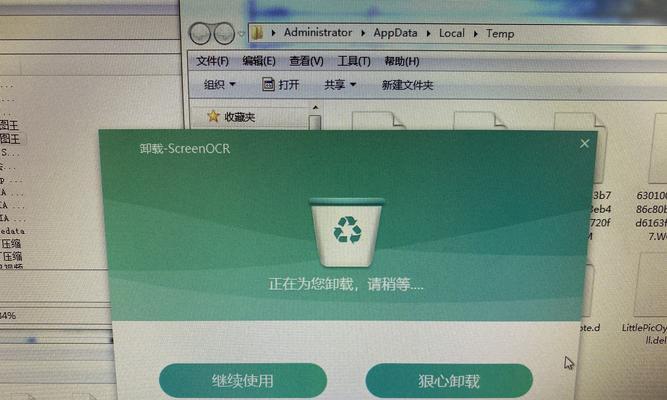Expand the 组织 dropdown in Explorer toolbar

coord(219,85)
